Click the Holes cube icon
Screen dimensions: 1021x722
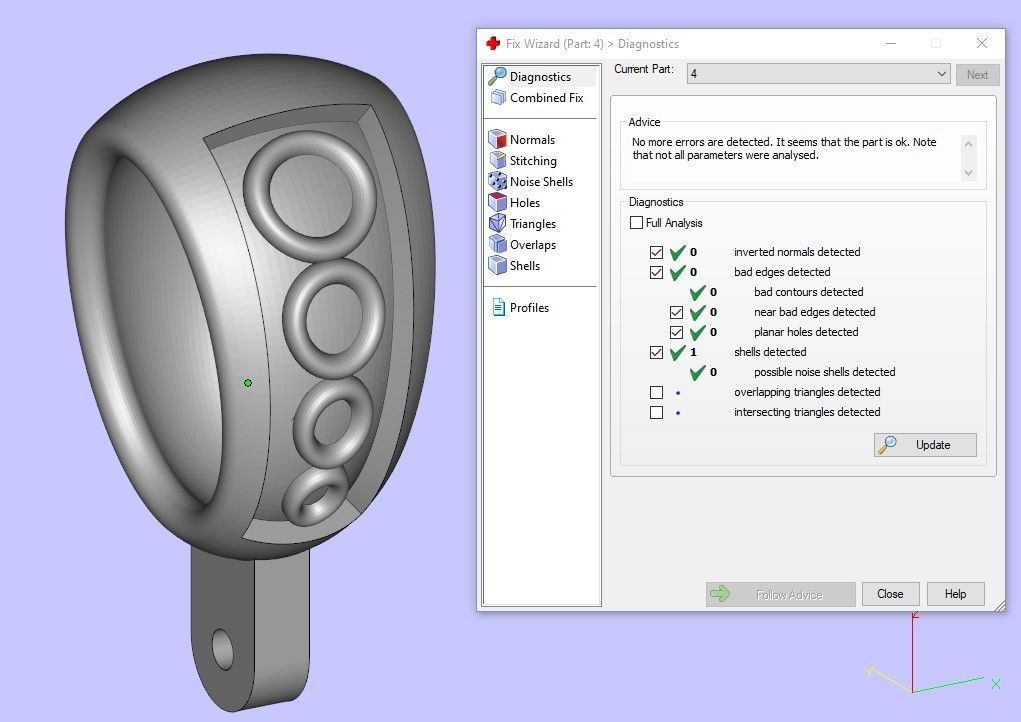[x=497, y=202]
